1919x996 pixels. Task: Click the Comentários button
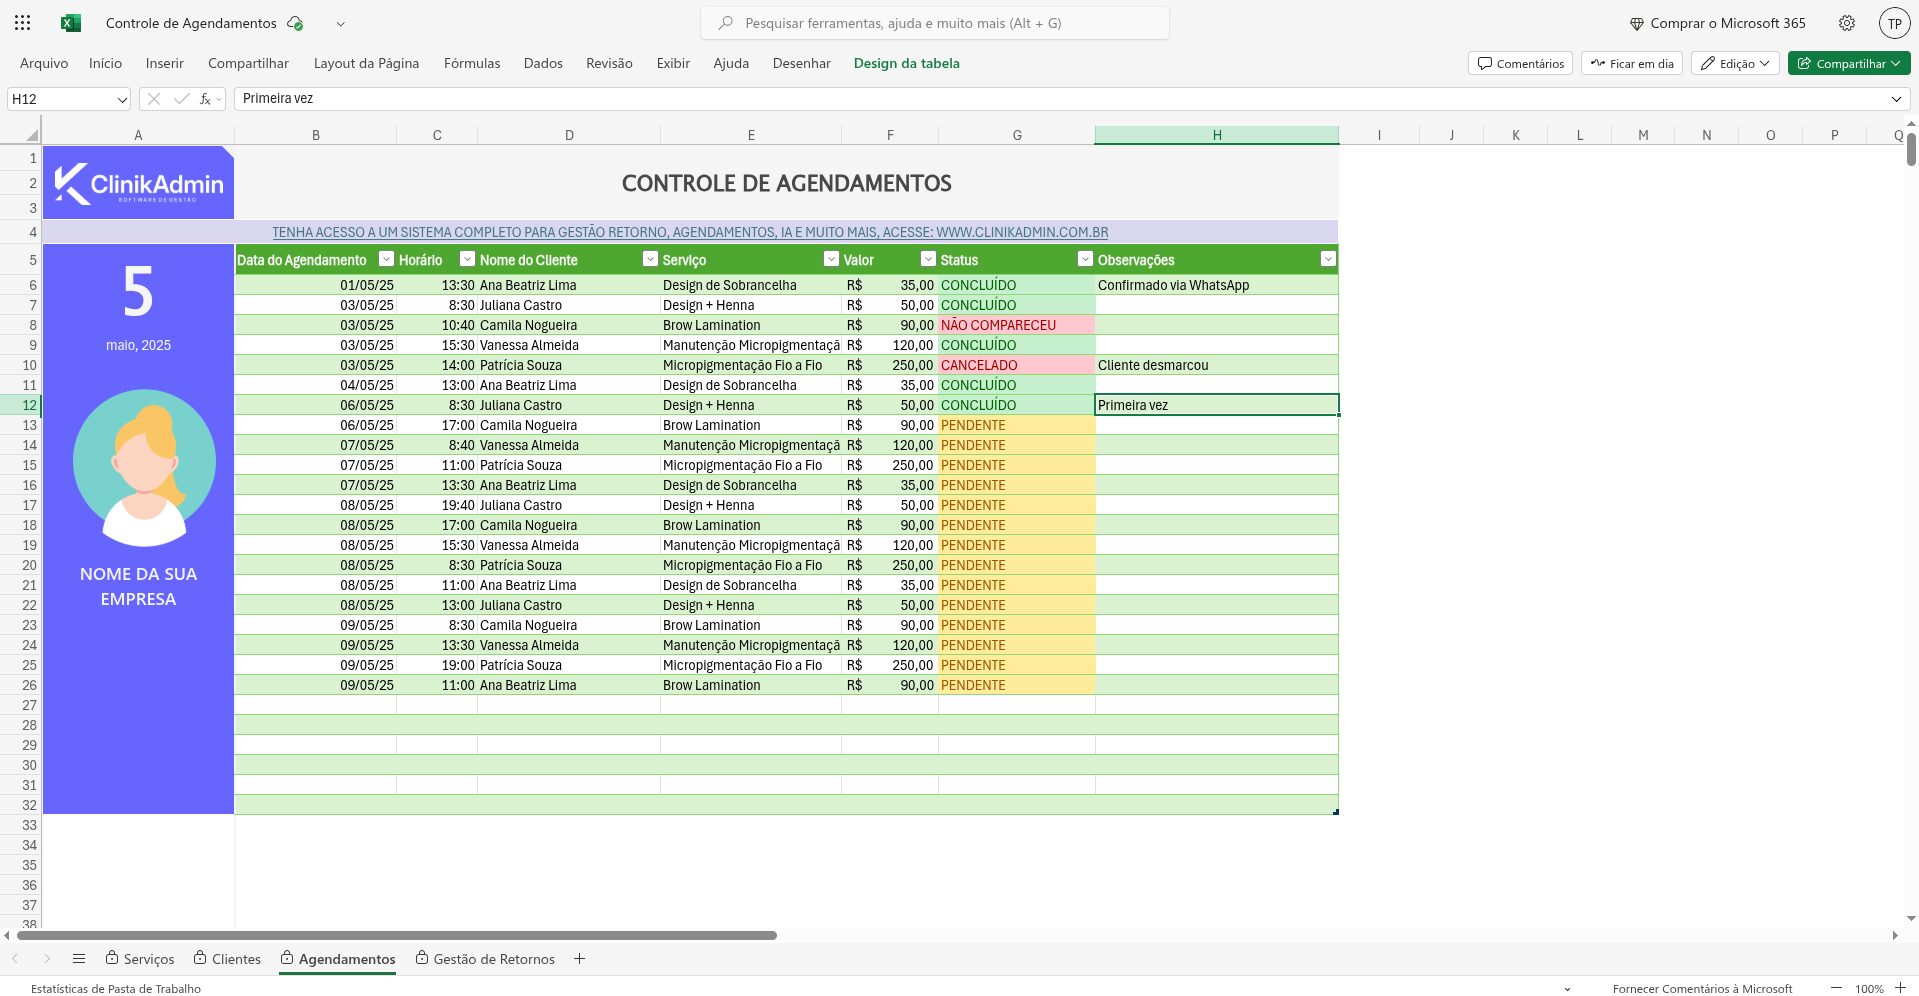point(1520,63)
